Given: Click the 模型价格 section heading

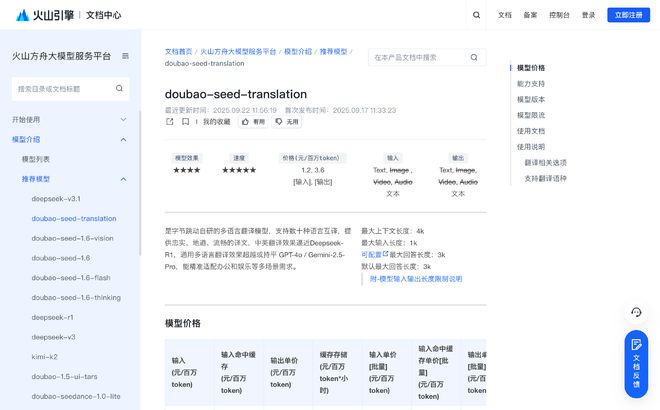Looking at the screenshot, I should (183, 323).
